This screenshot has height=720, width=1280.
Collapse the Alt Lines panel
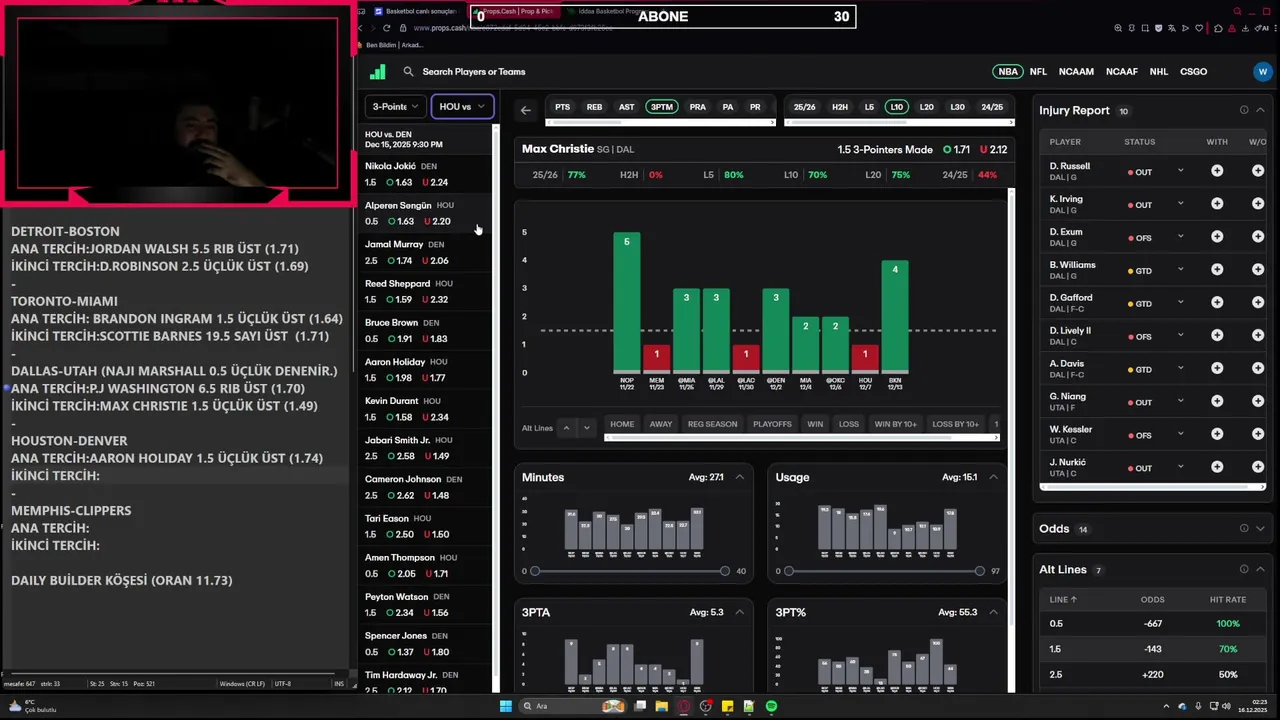1260,569
